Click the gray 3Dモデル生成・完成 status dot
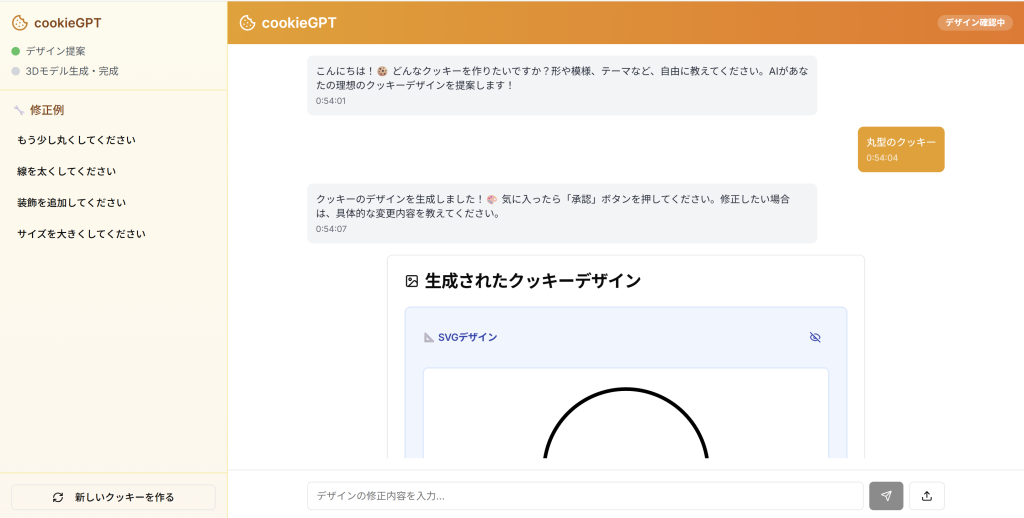 16,71
